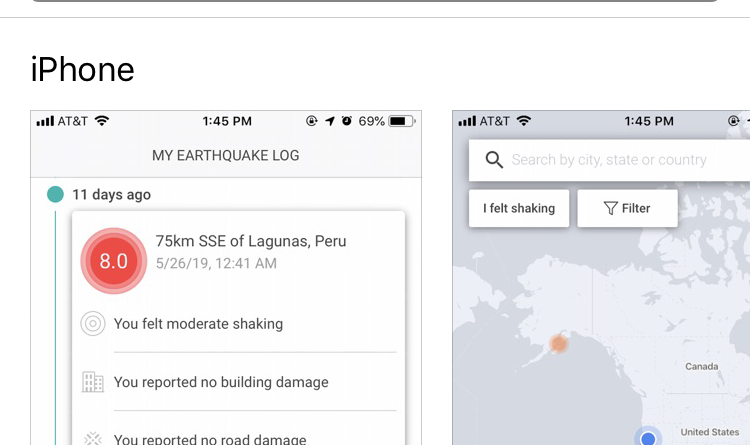The width and height of the screenshot is (750, 445).
Task: Click the 'Search by city, state or country' field
Action: click(x=620, y=160)
